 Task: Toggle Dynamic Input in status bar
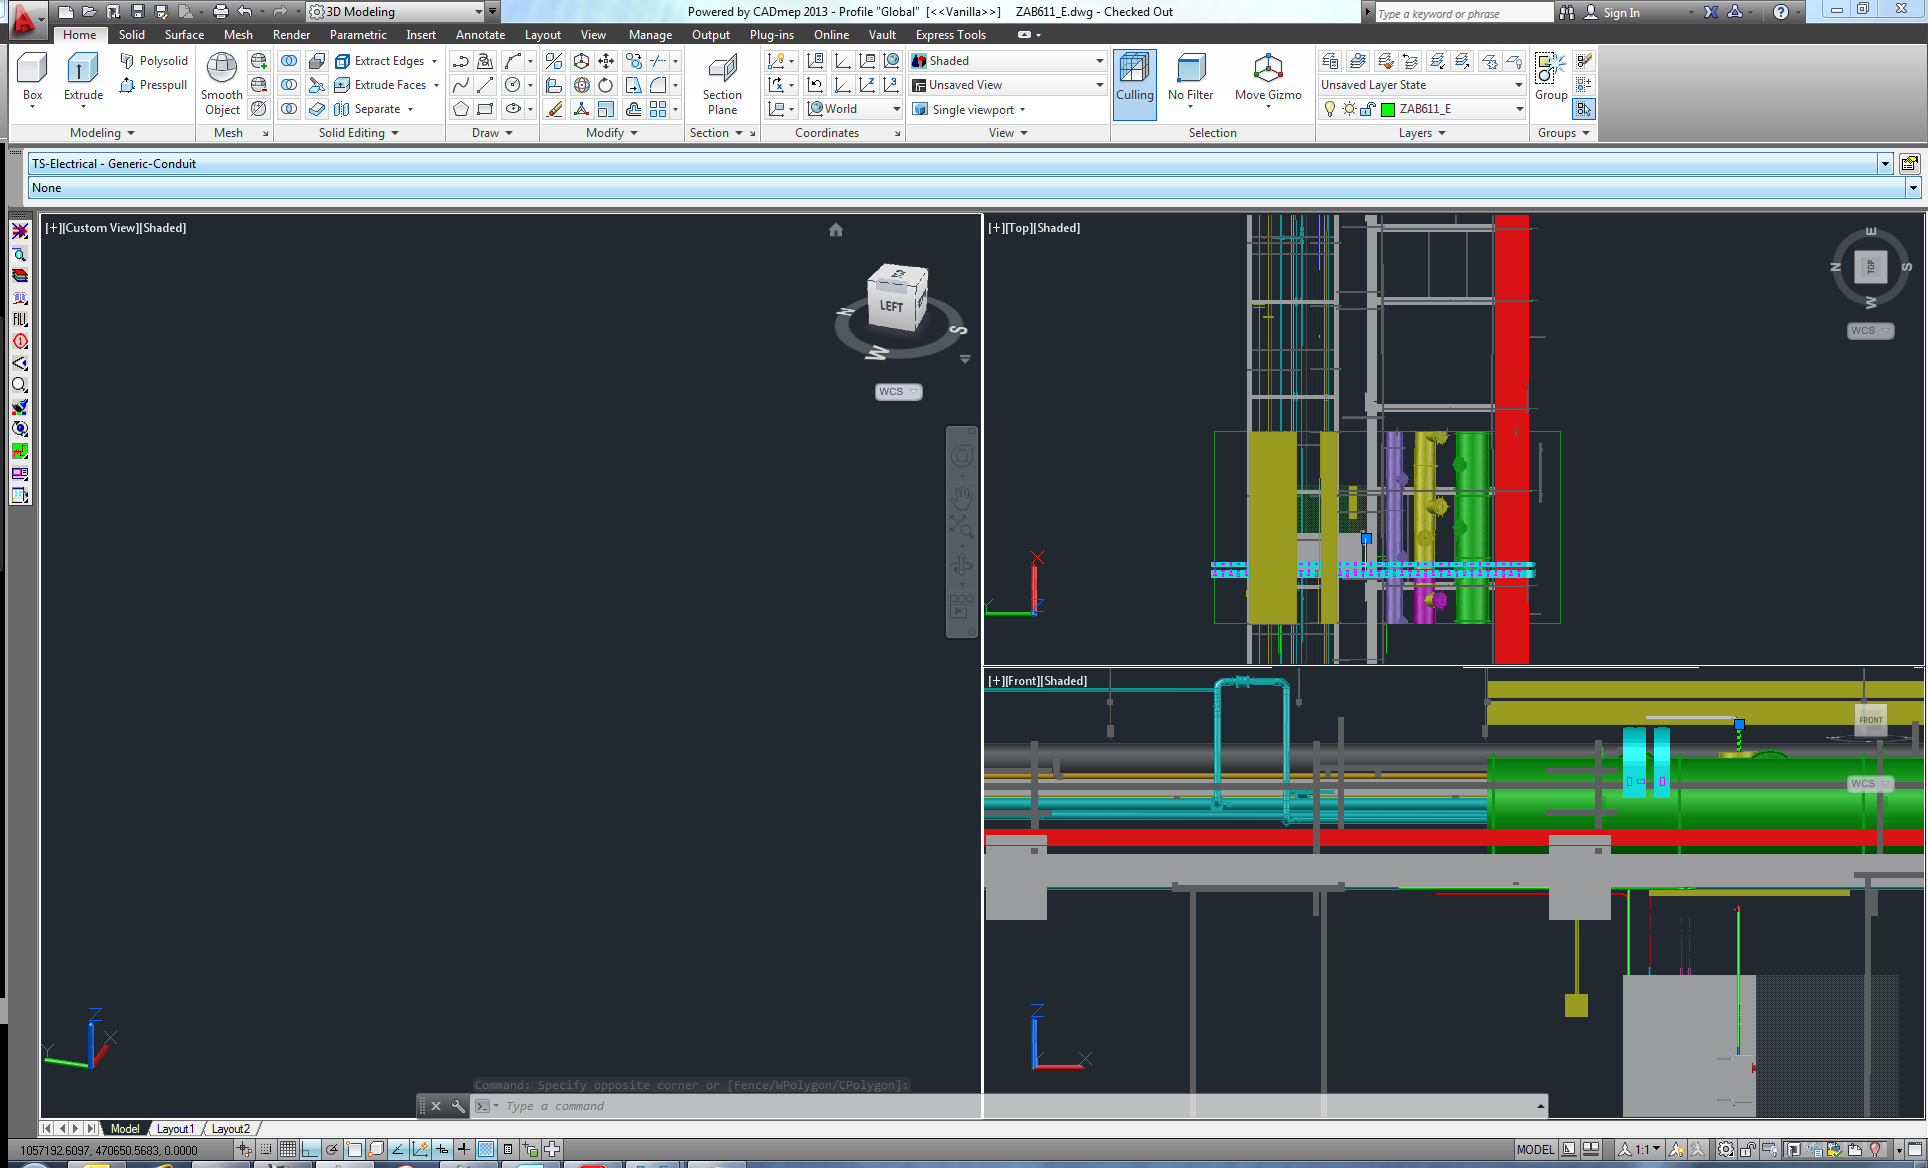click(441, 1150)
